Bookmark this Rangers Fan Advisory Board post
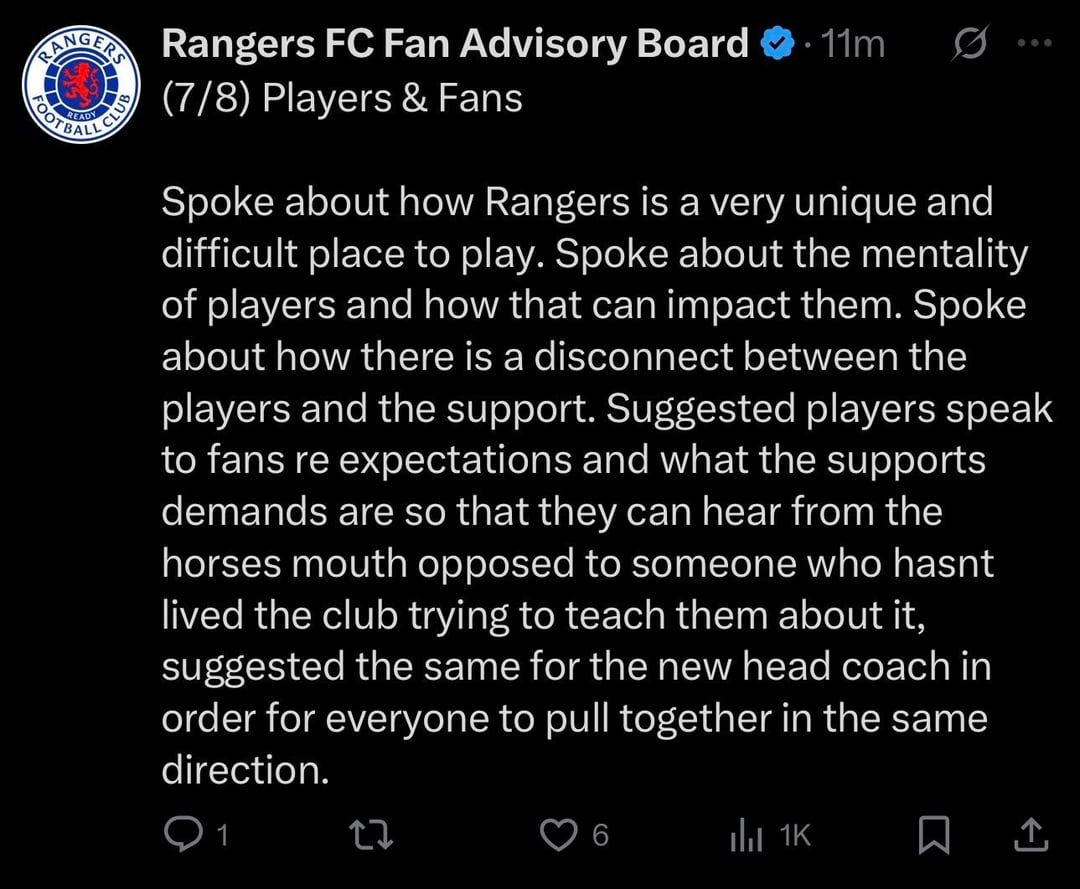Screen dimensions: 1080x889 click(x=934, y=835)
